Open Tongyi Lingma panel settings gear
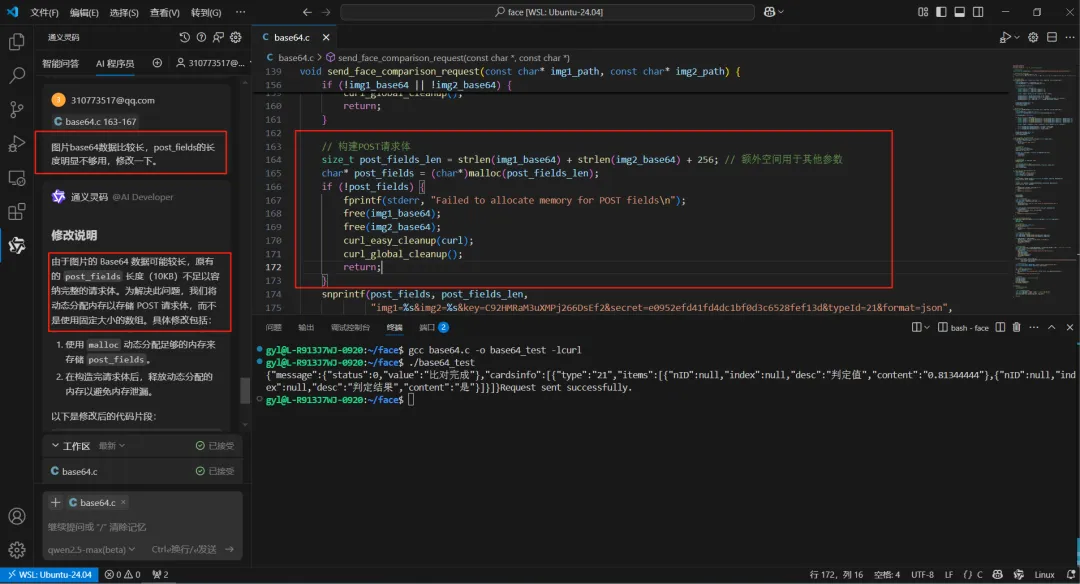1080x584 pixels. coord(236,37)
